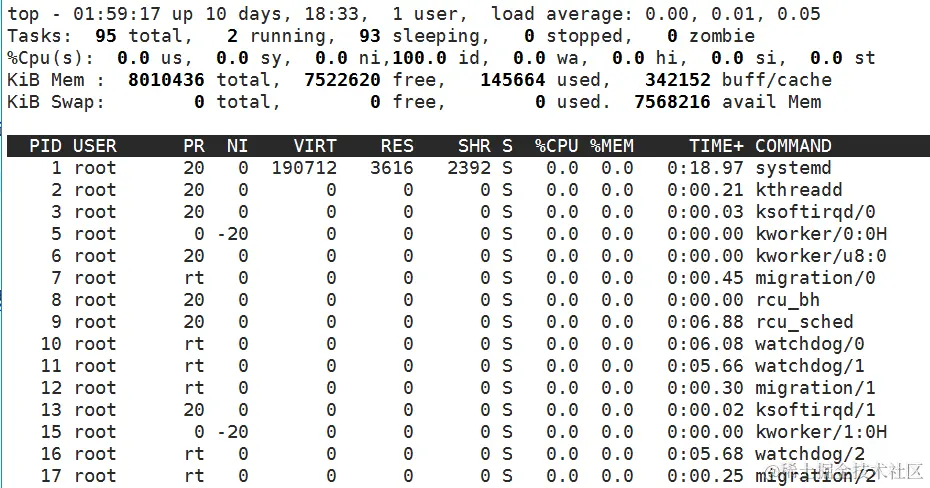Click the time value 0:18.97
Viewport: 930px width, 488px height.
point(705,168)
